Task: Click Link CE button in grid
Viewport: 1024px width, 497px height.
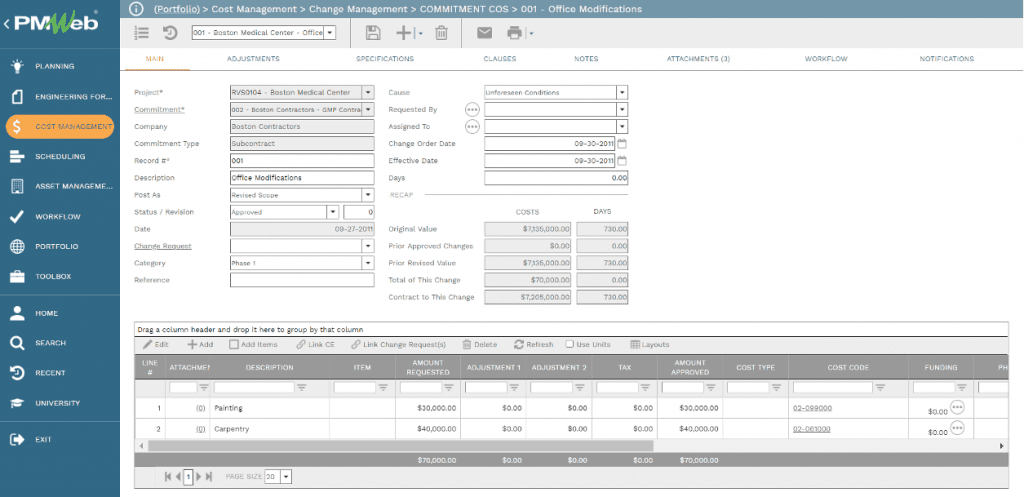Action: click(x=315, y=344)
